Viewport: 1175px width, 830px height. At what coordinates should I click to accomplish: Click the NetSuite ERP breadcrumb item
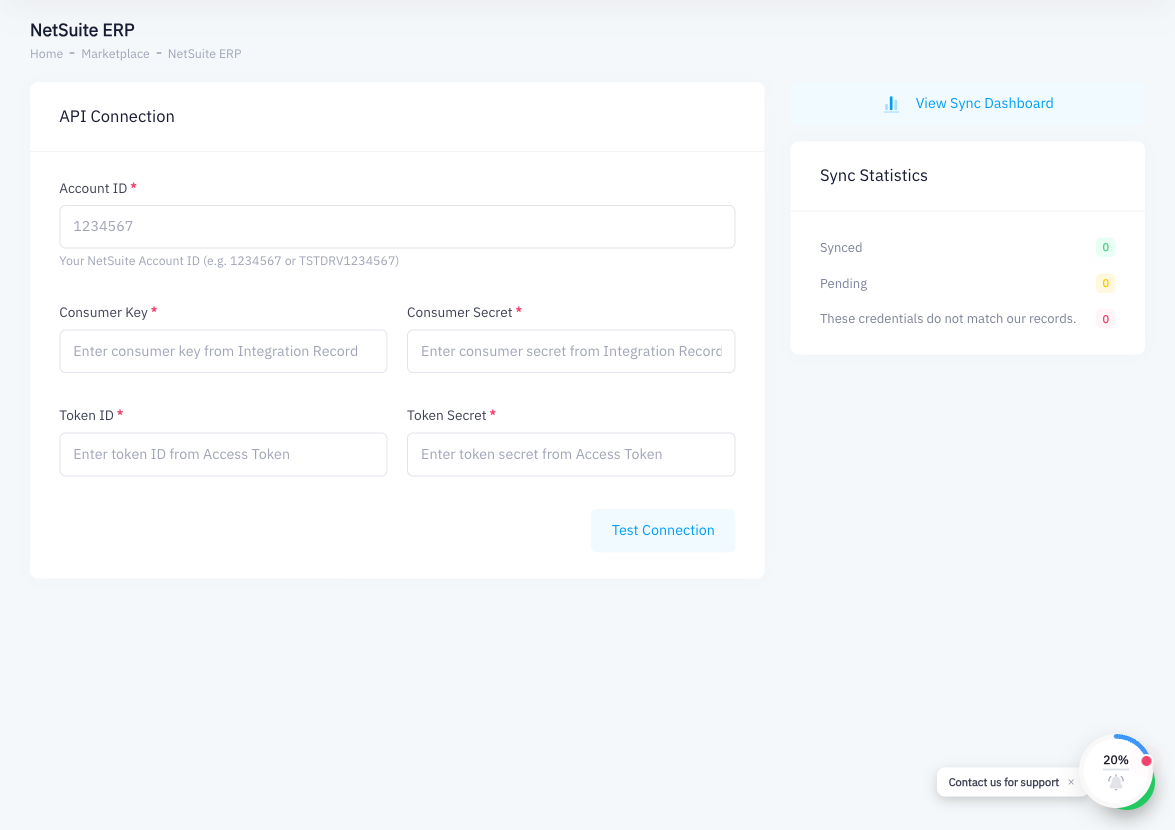(205, 54)
